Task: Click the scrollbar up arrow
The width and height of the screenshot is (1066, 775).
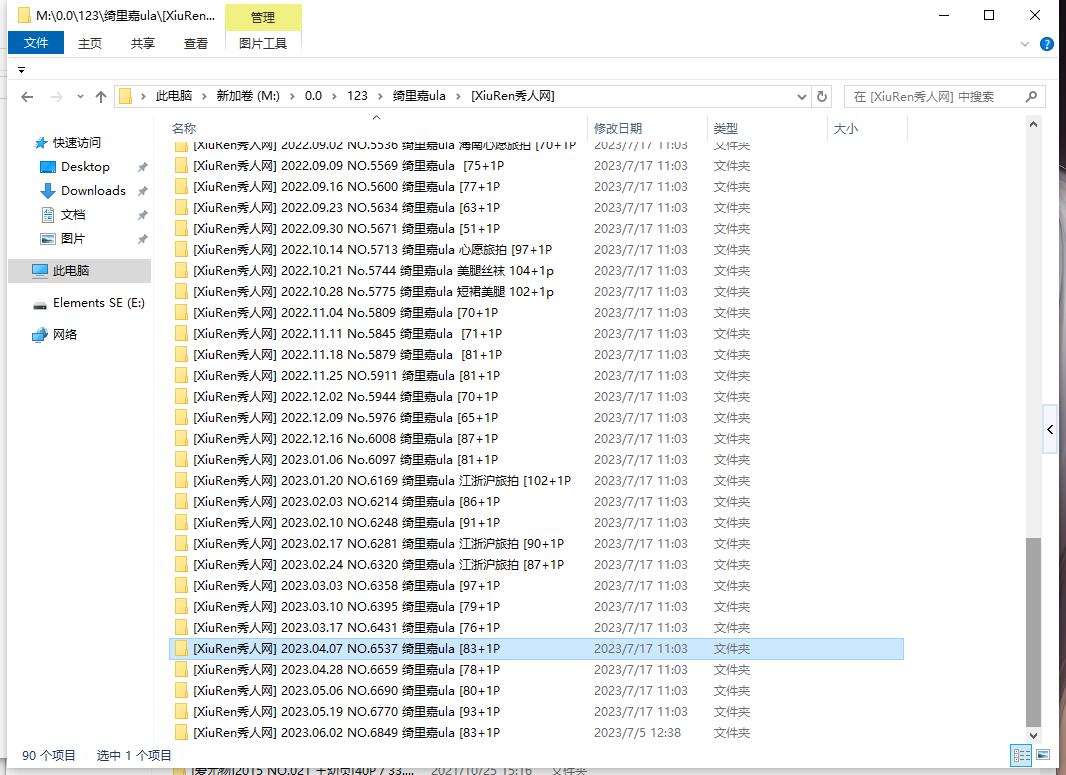Action: pyautogui.click(x=1033, y=124)
